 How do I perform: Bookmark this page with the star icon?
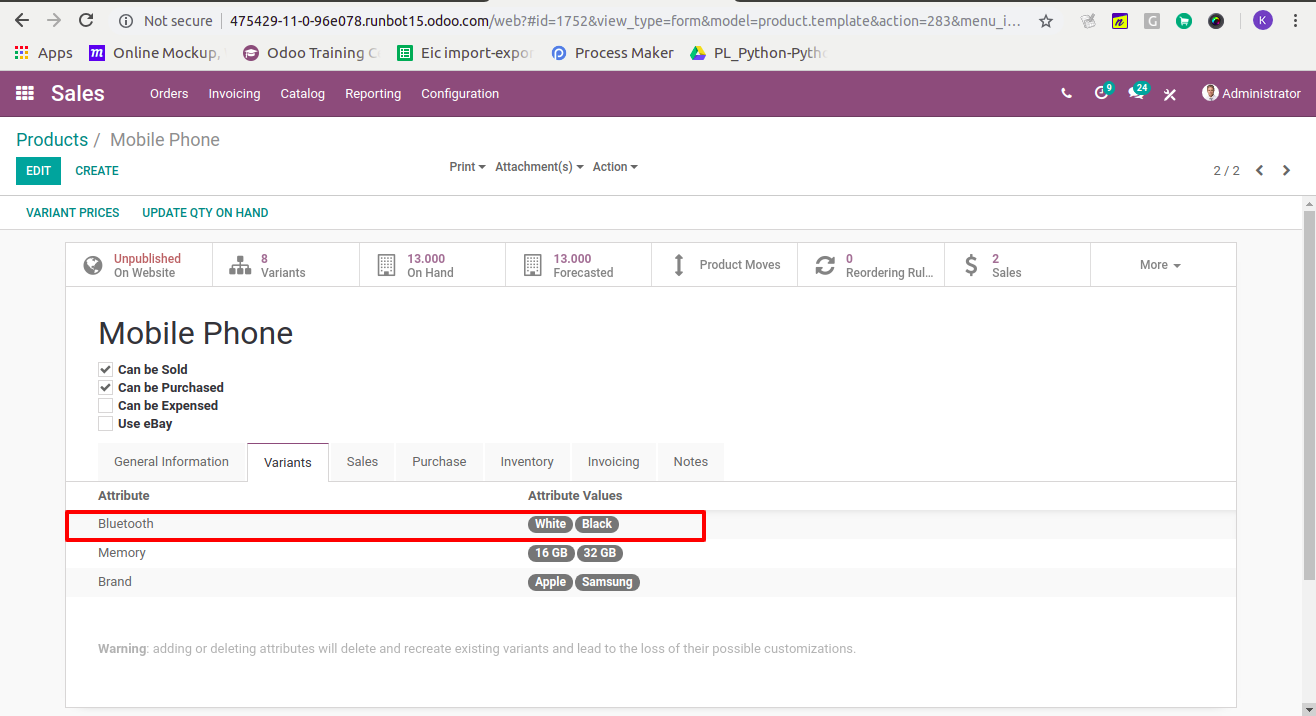click(1046, 20)
